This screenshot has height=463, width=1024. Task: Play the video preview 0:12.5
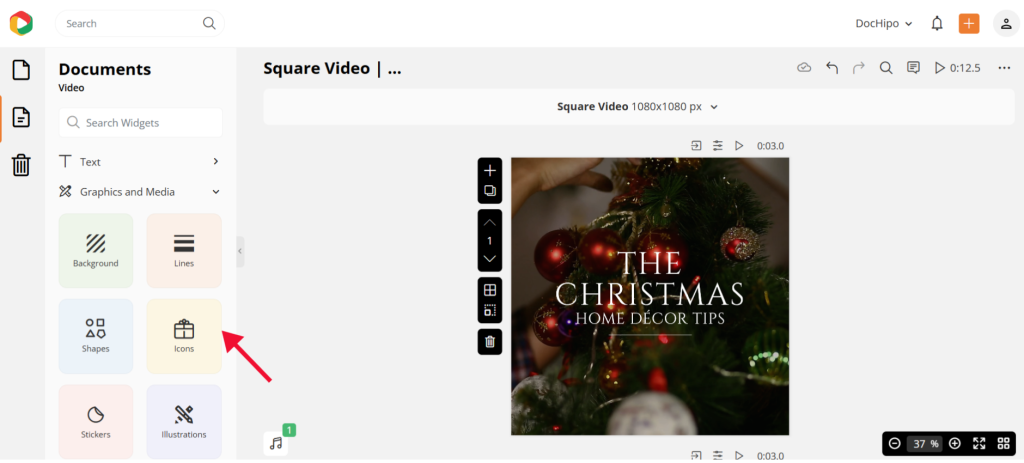click(x=957, y=68)
